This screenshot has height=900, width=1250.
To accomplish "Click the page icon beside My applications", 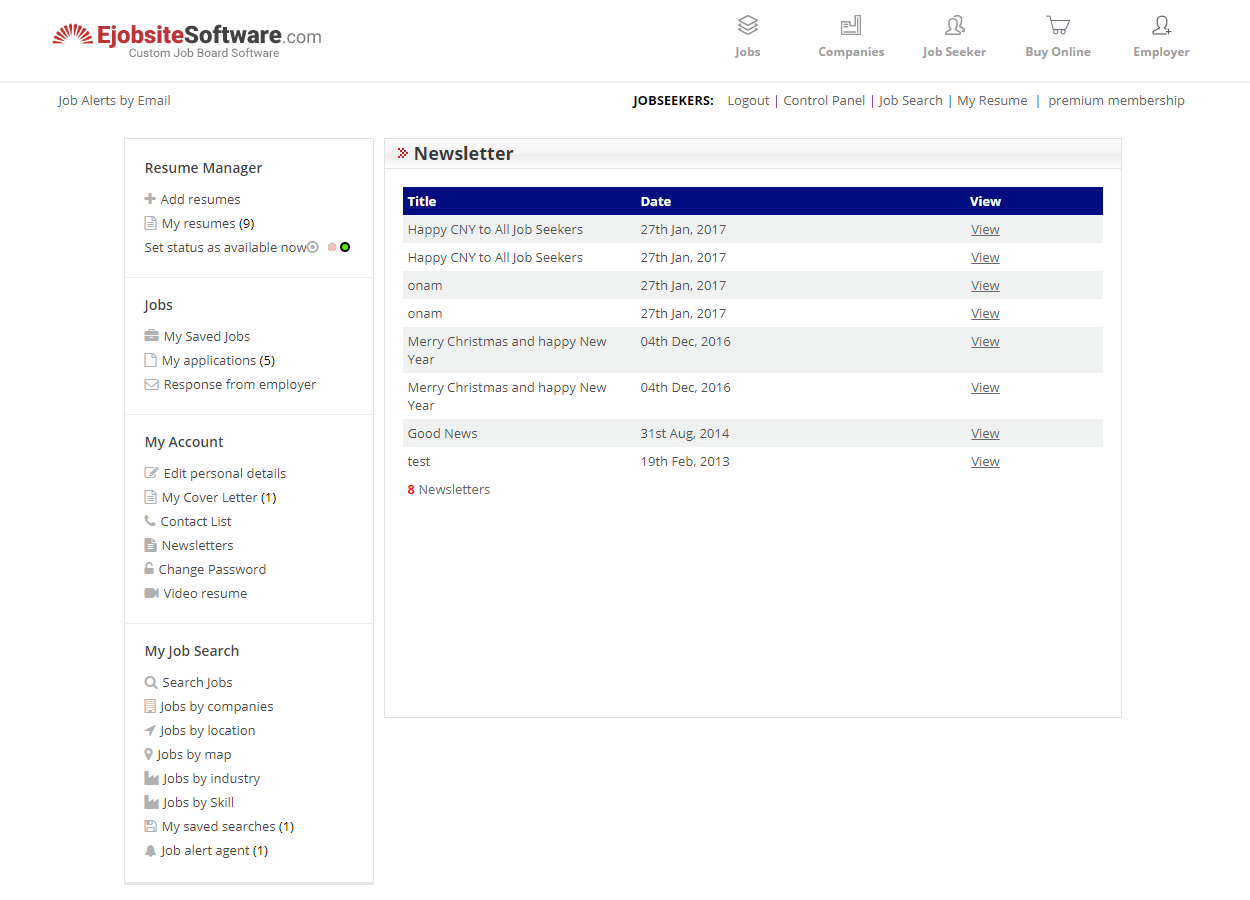I will [150, 360].
